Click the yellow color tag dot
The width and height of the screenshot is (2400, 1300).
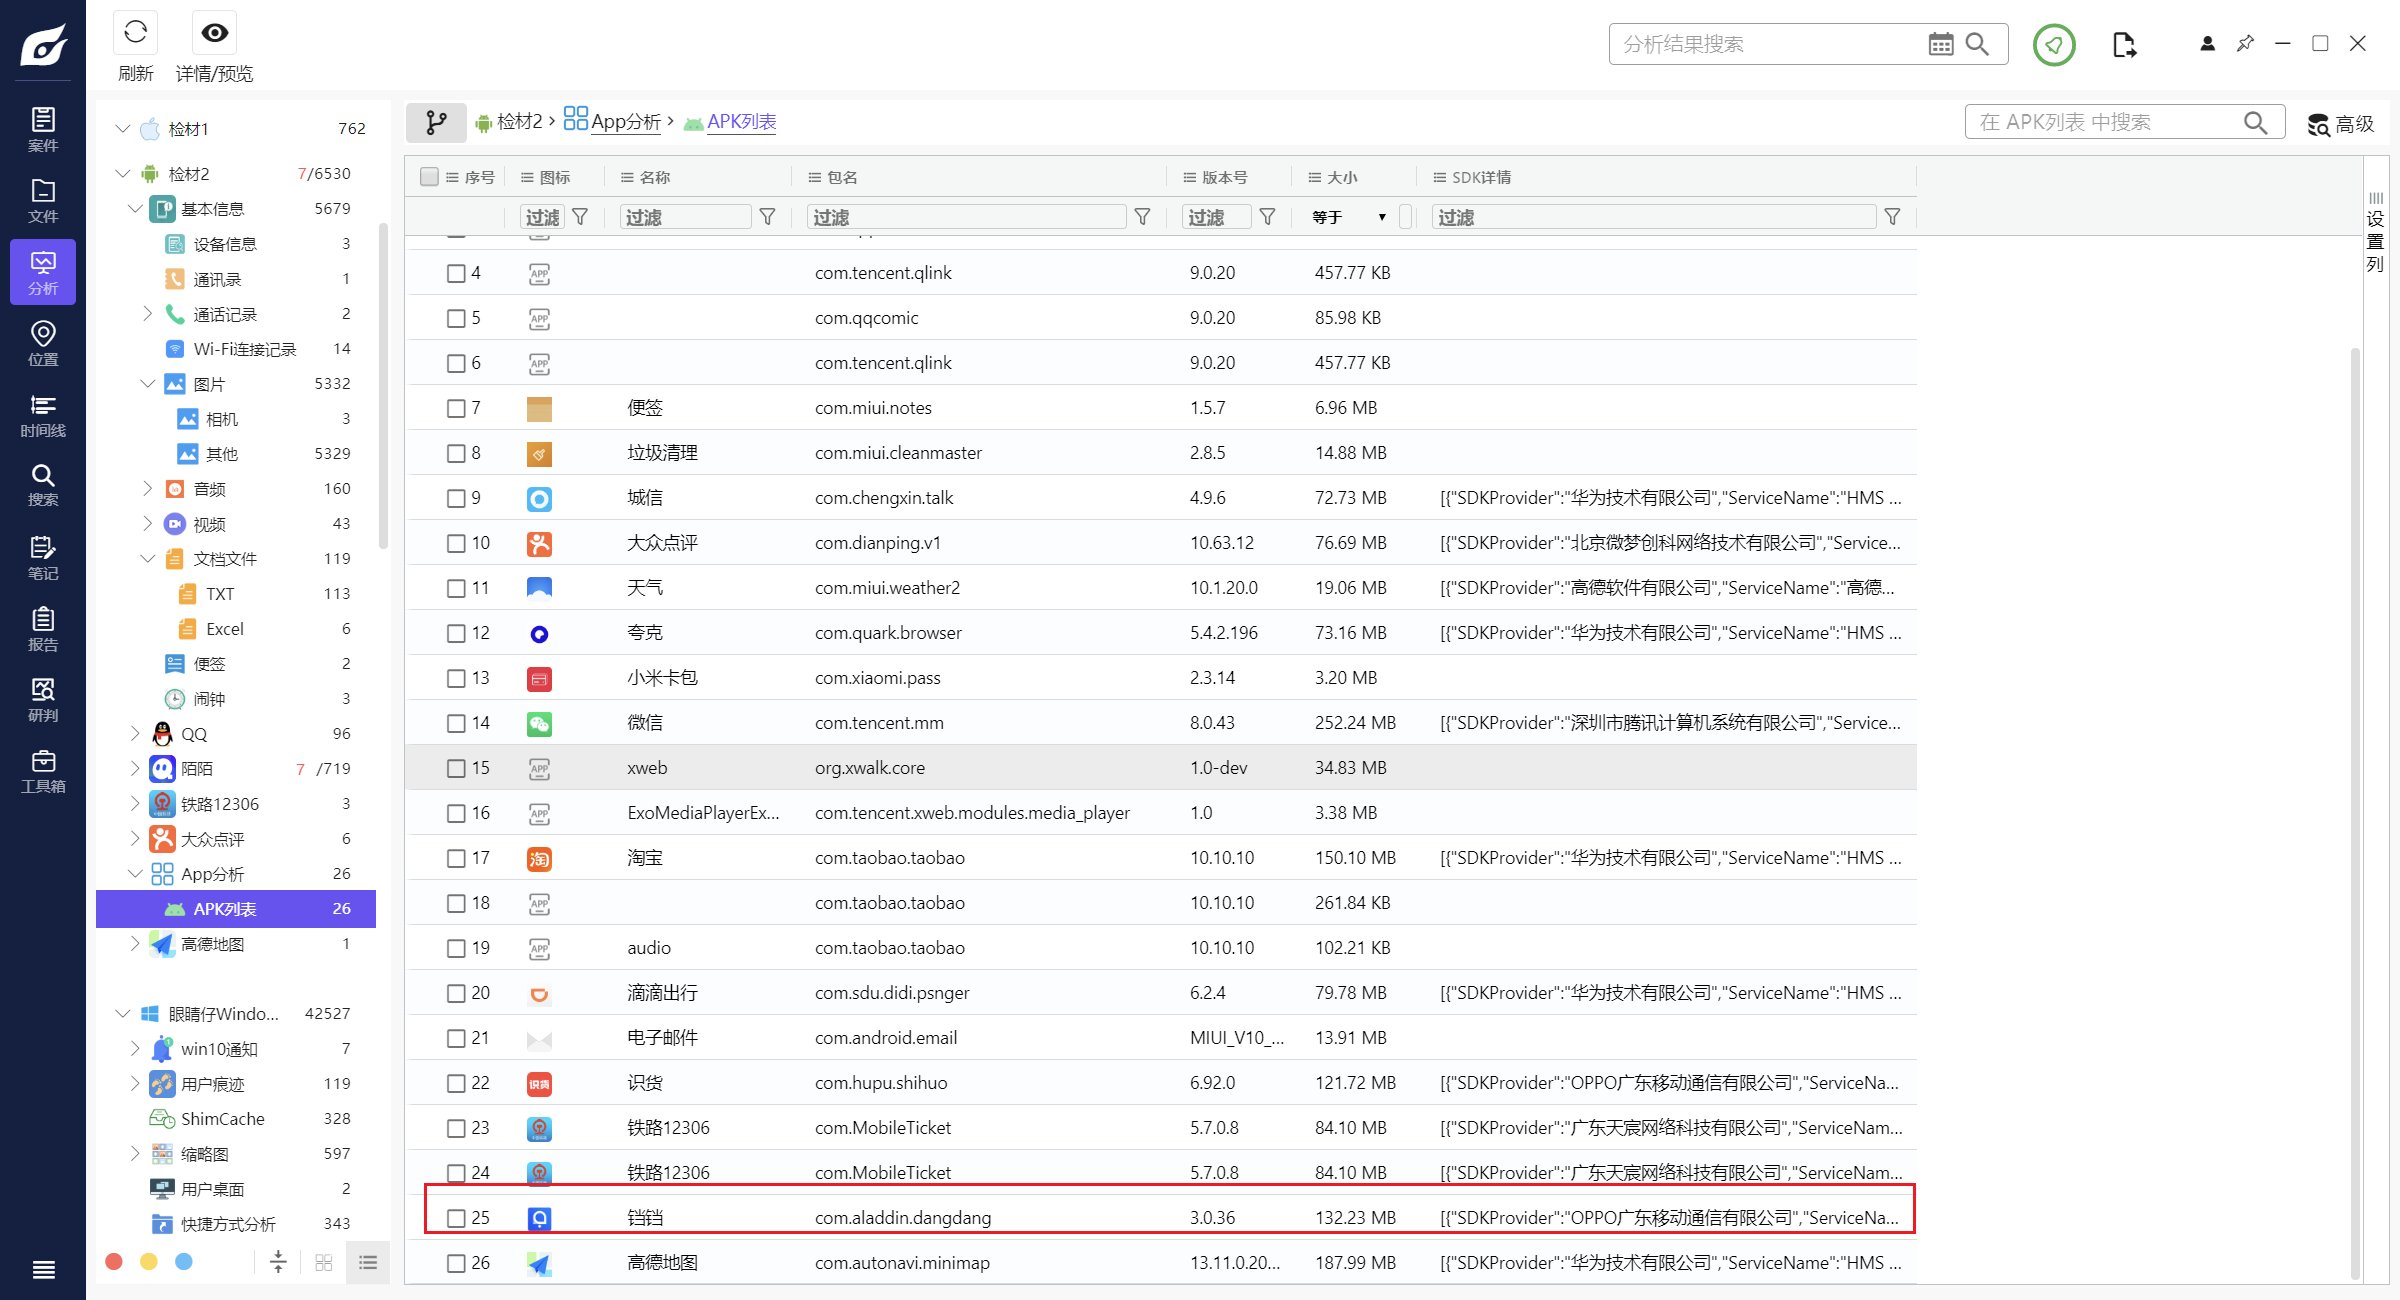[x=149, y=1262]
